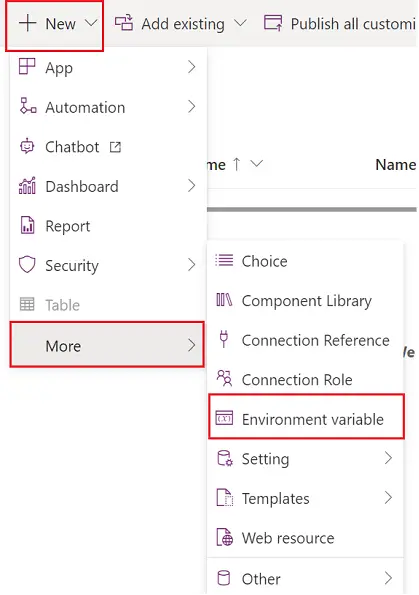Viewport: 419px width, 595px height.
Task: Expand the Add existing dropdown chevron
Action: point(240,23)
